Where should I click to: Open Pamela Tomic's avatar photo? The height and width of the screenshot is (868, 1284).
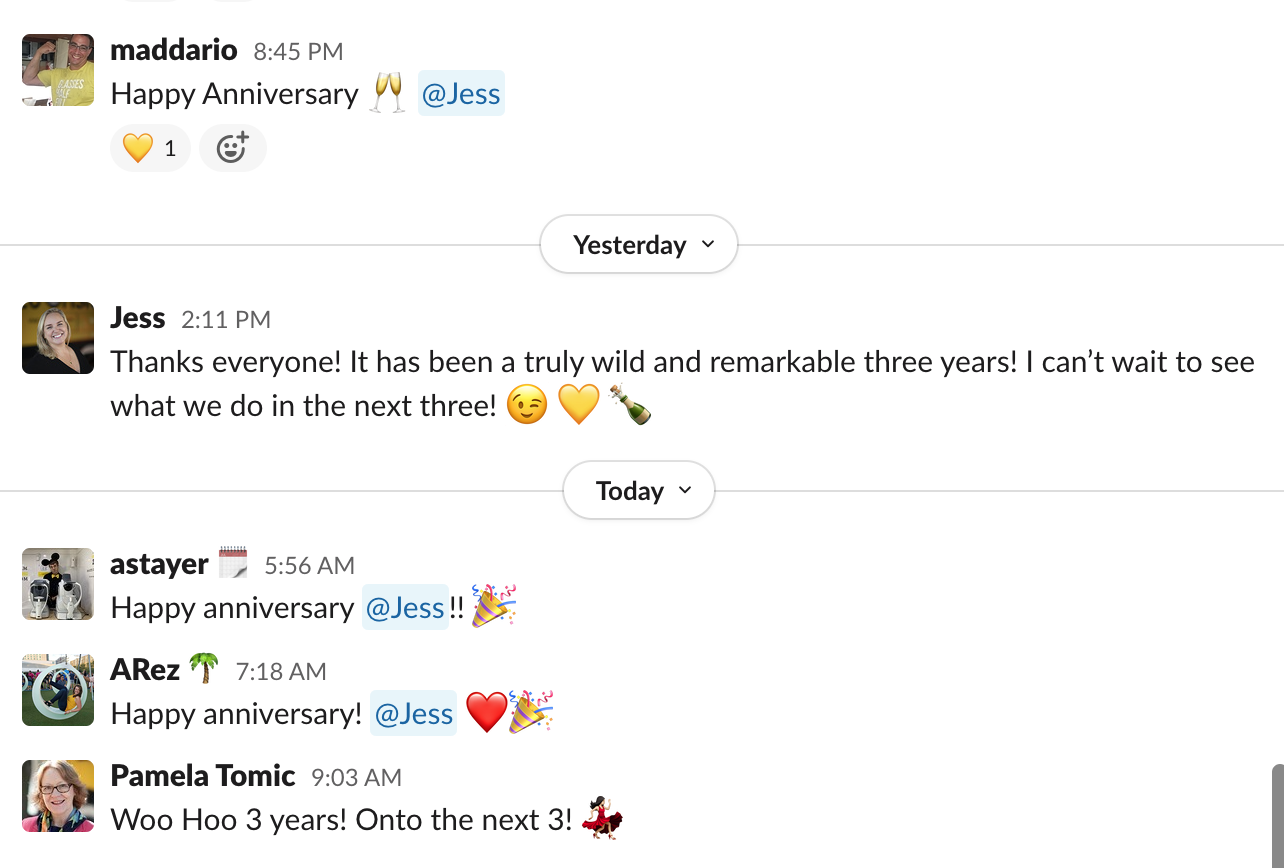(58, 796)
